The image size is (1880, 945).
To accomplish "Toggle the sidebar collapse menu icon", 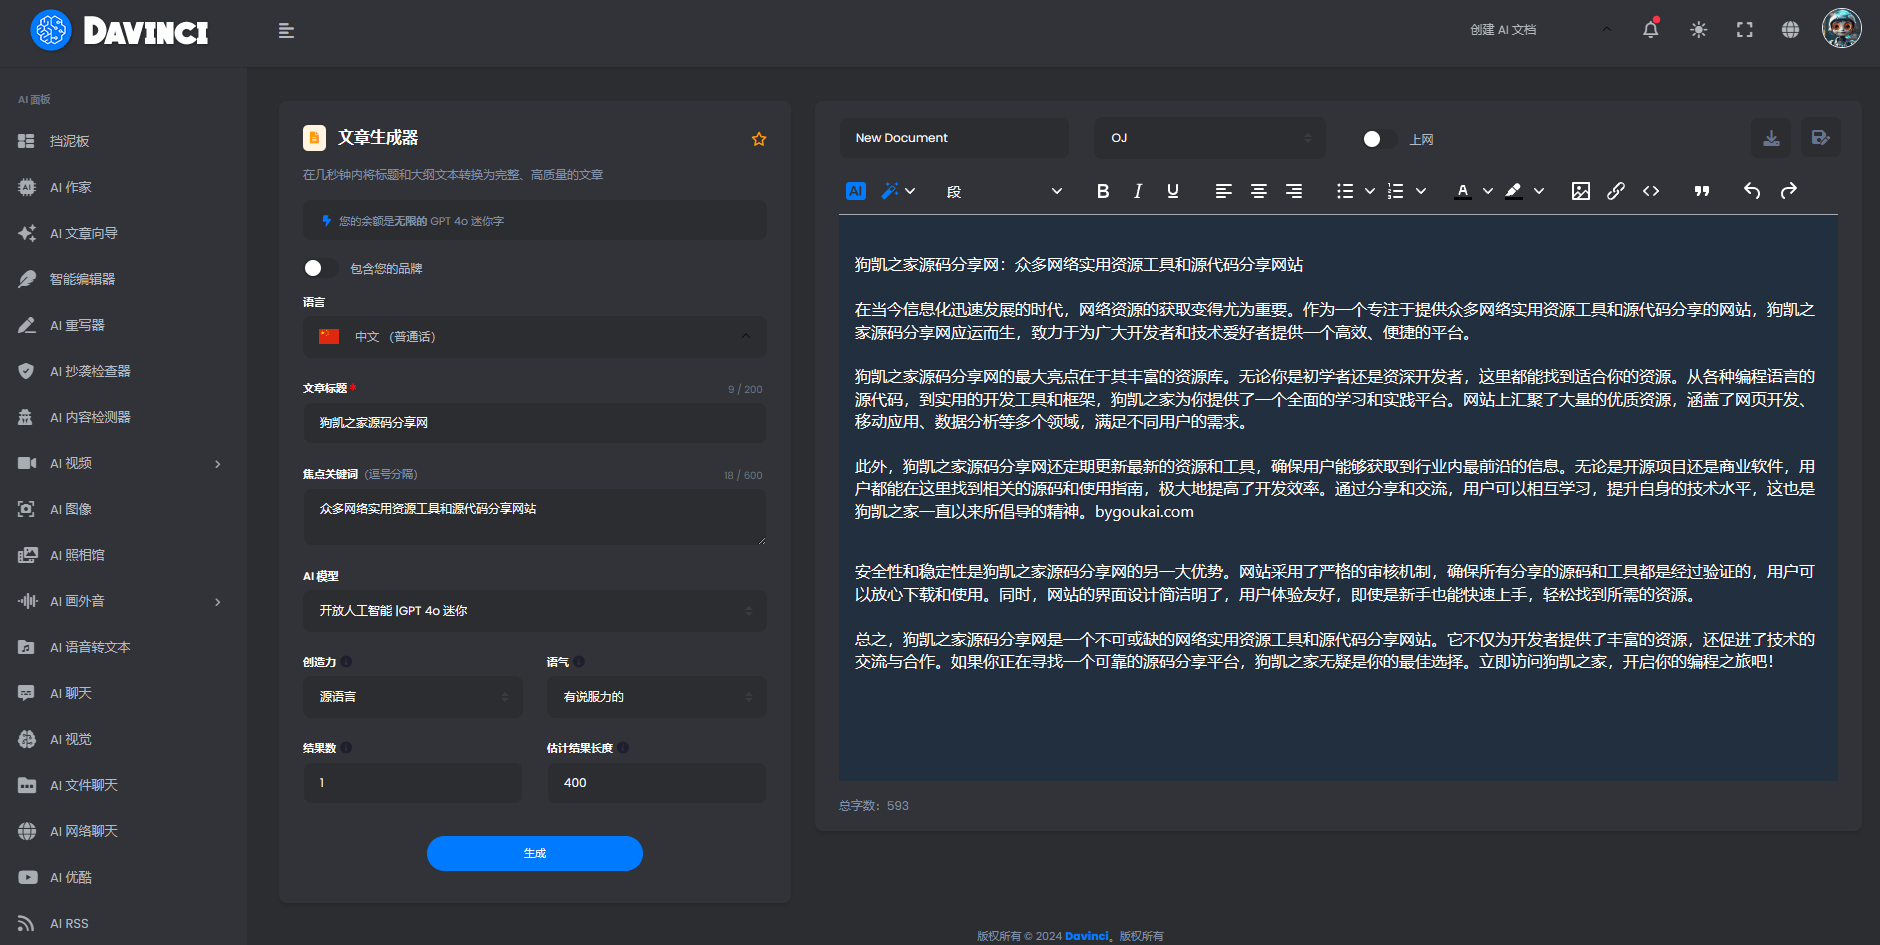I will [286, 31].
